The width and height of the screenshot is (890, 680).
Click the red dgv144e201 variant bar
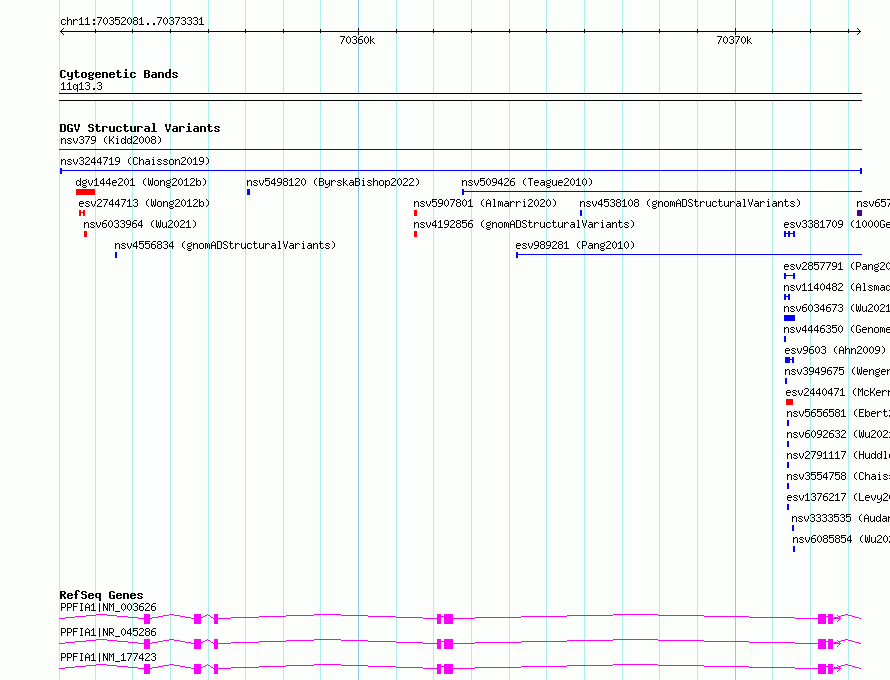[85, 192]
